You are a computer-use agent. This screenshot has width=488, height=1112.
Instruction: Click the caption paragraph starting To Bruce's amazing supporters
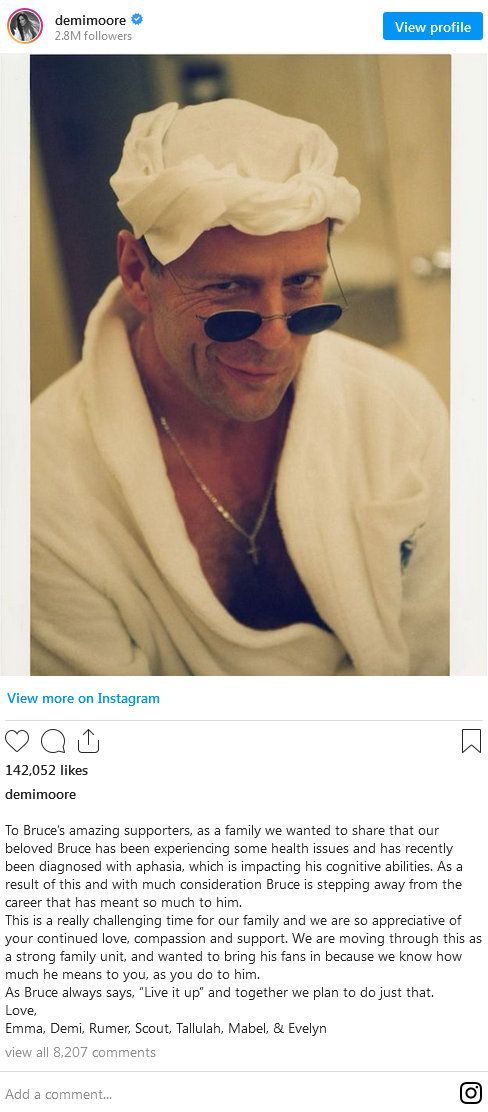(234, 867)
